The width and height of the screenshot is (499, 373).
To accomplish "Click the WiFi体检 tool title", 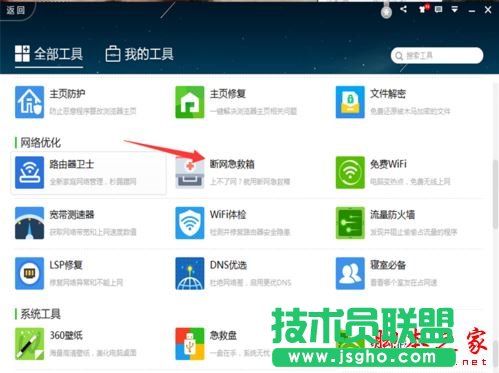I will click(228, 214).
